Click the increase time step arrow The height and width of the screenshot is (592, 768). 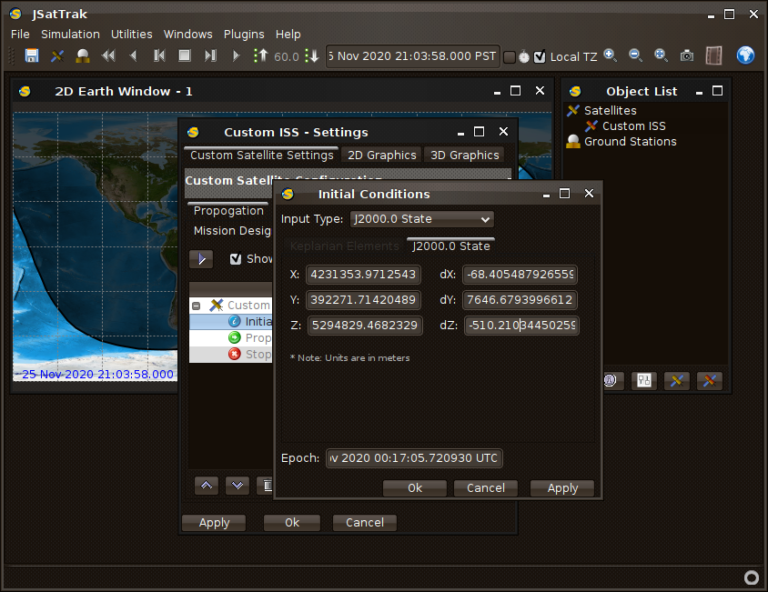(261, 56)
